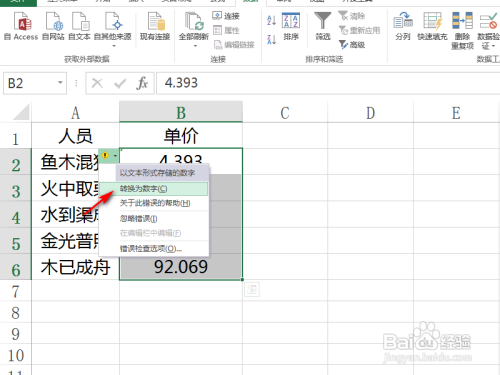This screenshot has width=500, height=375.
Task: Click Quick Analysis icon below selection
Action: click(252, 289)
